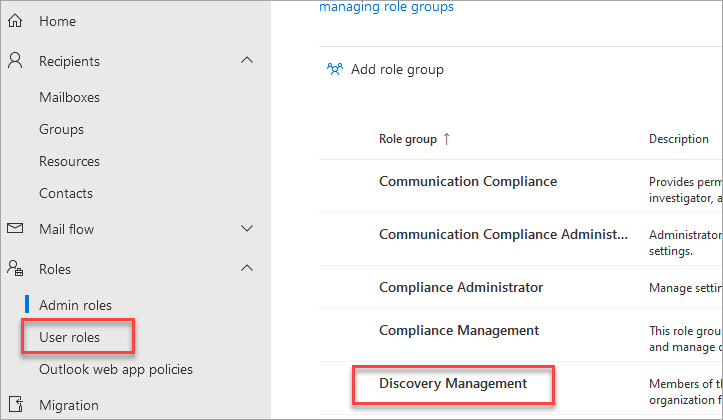The width and height of the screenshot is (723, 420).
Task: Collapse the Recipients section chevron
Action: click(248, 61)
